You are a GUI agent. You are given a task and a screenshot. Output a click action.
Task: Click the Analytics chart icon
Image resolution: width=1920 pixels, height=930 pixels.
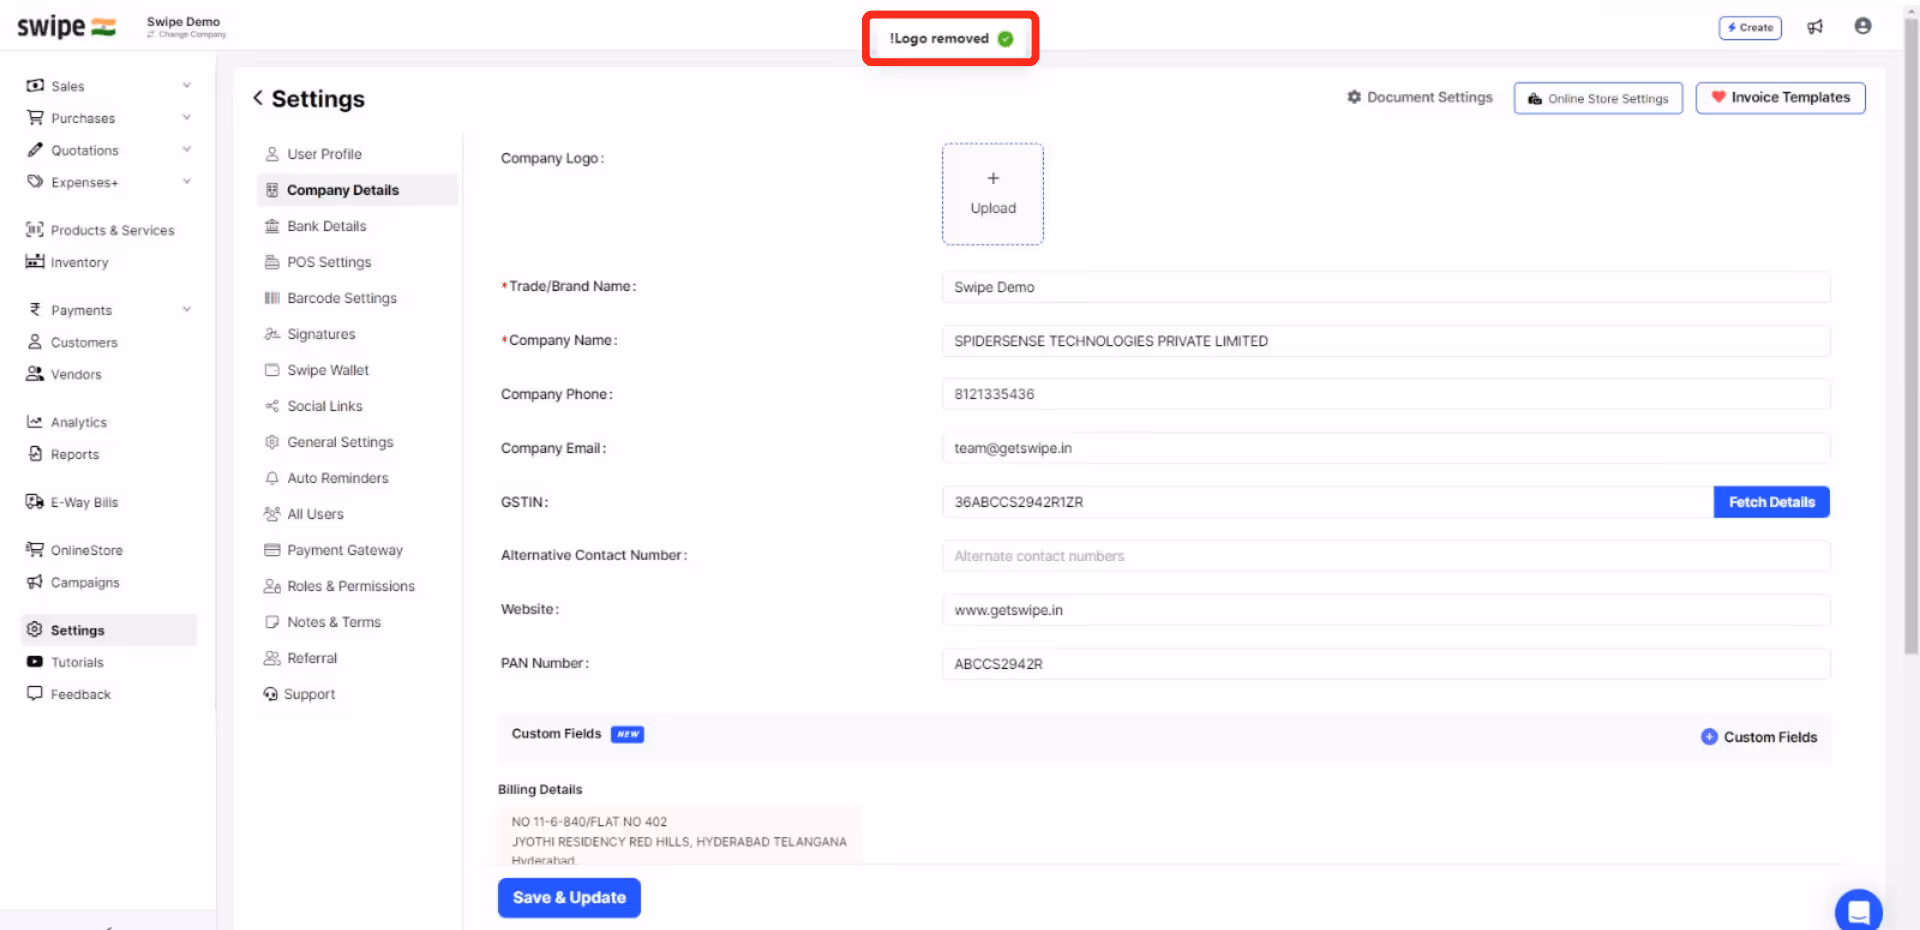tap(35, 422)
